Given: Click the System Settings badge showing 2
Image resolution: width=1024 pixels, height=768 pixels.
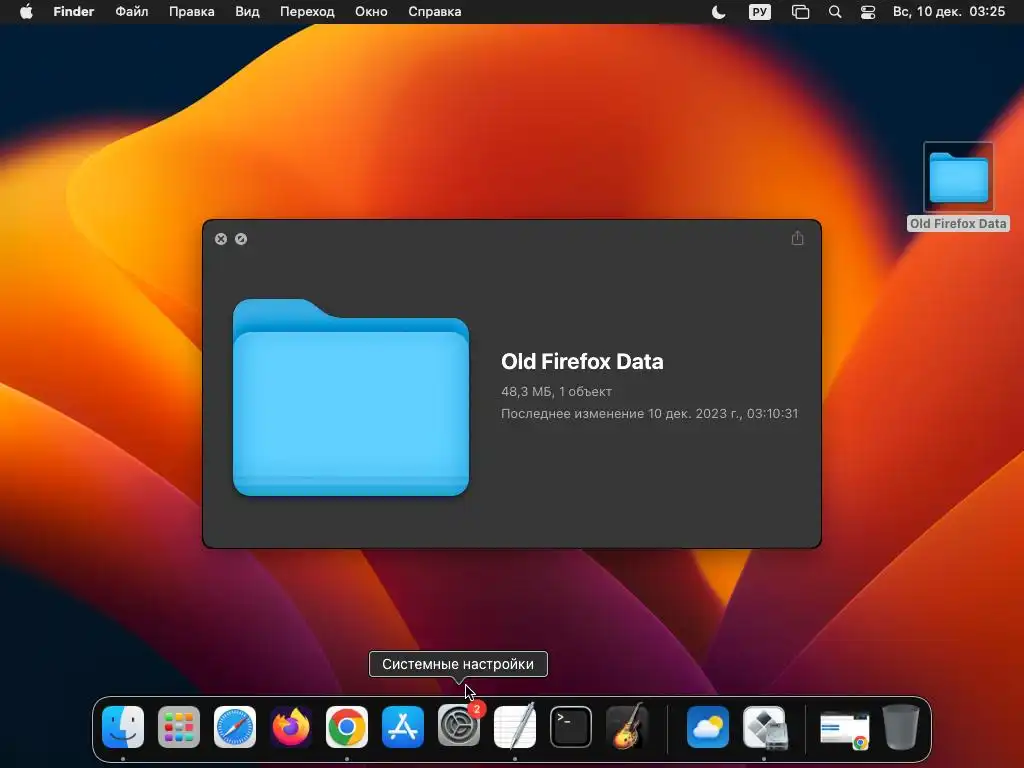Looking at the screenshot, I should tap(477, 709).
